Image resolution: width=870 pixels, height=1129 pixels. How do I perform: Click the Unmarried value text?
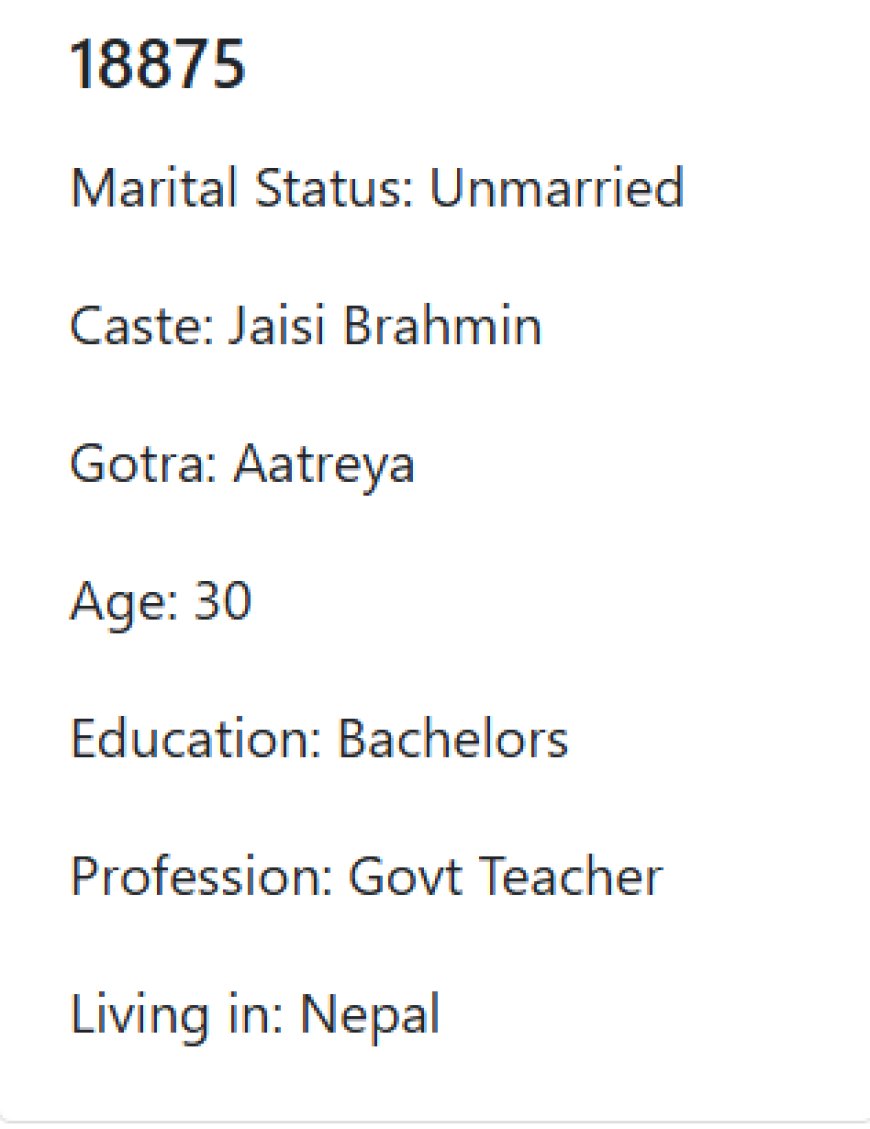click(x=557, y=188)
